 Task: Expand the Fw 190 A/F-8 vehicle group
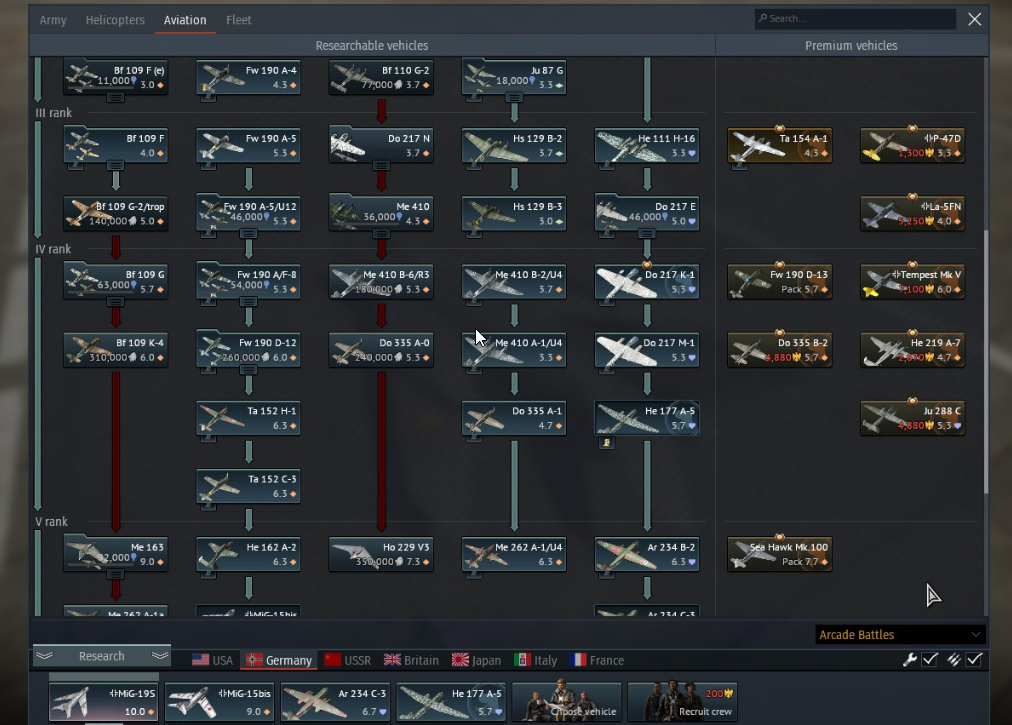click(x=248, y=302)
